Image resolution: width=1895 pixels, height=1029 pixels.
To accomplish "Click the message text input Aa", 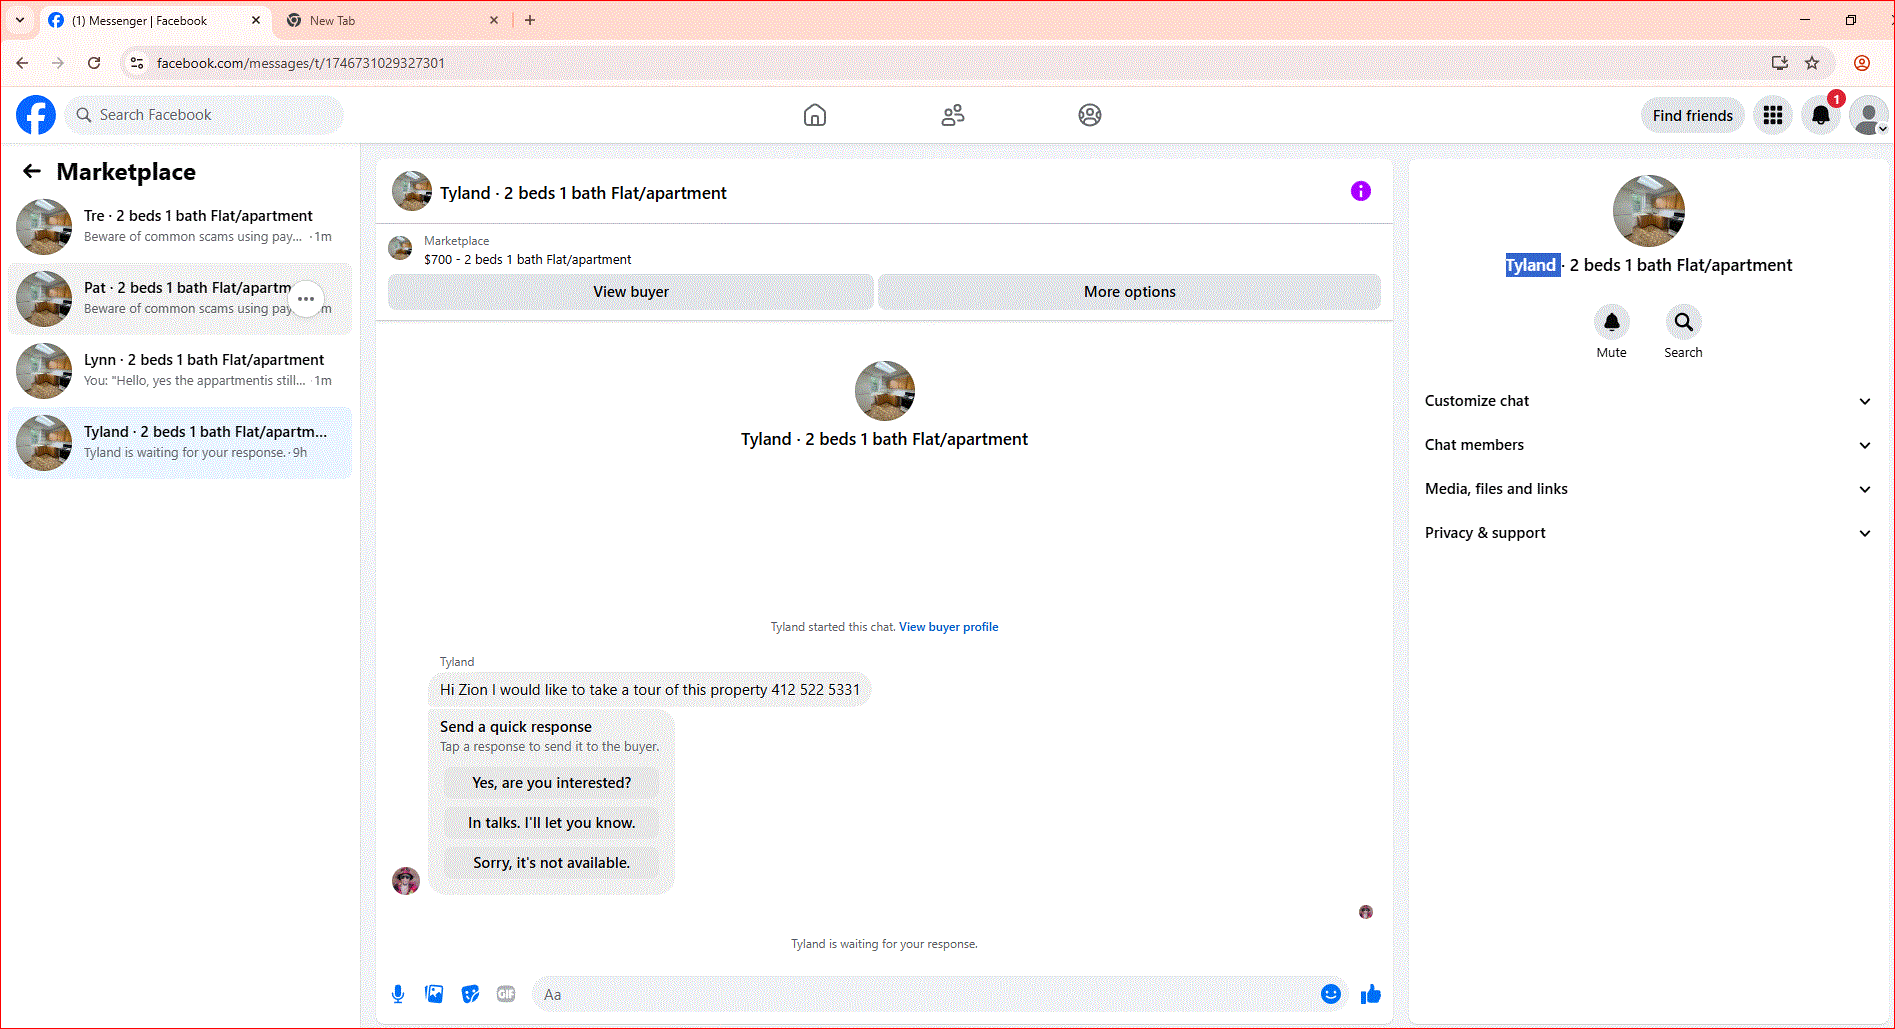I will (x=925, y=994).
